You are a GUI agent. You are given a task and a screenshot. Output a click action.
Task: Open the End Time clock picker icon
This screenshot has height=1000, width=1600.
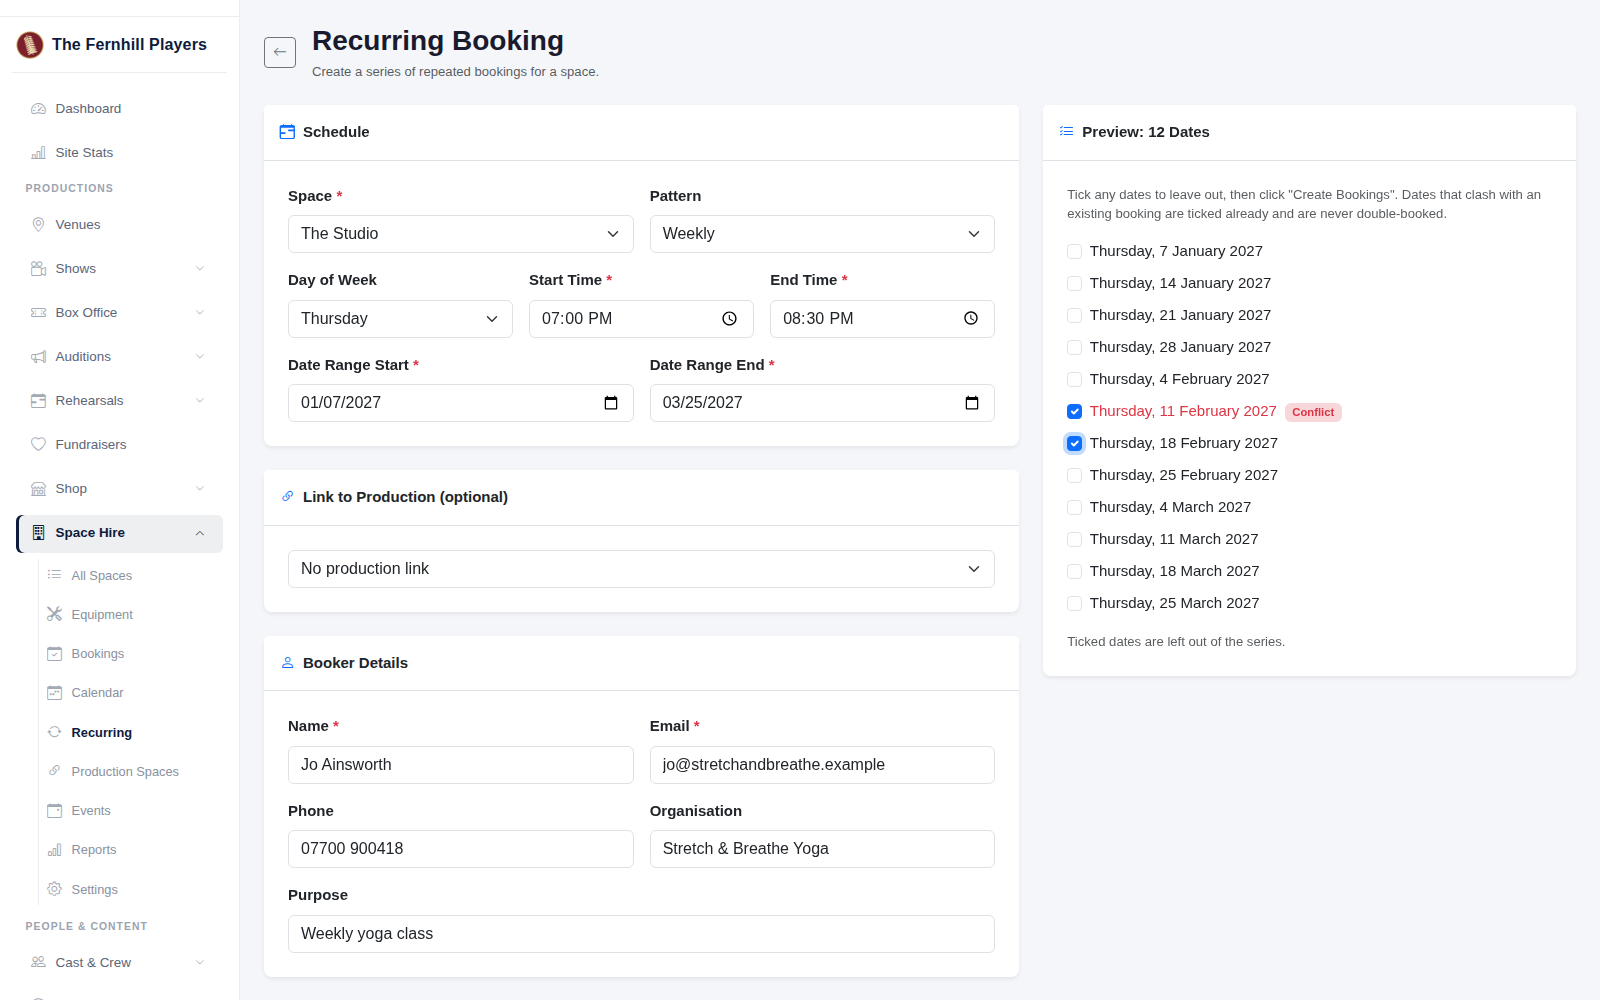click(x=971, y=319)
